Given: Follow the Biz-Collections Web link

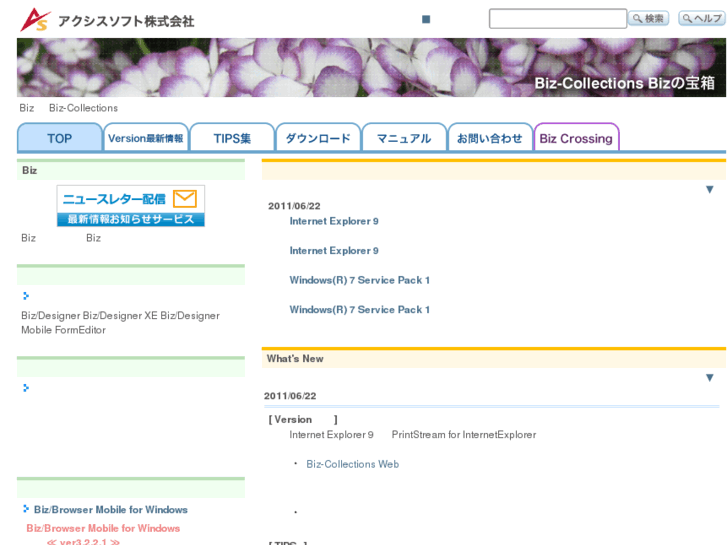Looking at the screenshot, I should coord(352,464).
